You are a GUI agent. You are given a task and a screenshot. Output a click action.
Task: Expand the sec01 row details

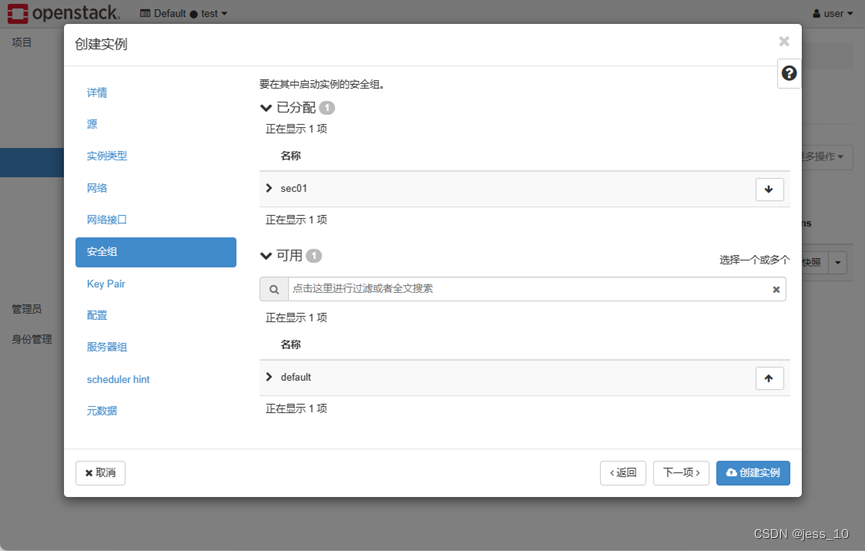tap(269, 188)
